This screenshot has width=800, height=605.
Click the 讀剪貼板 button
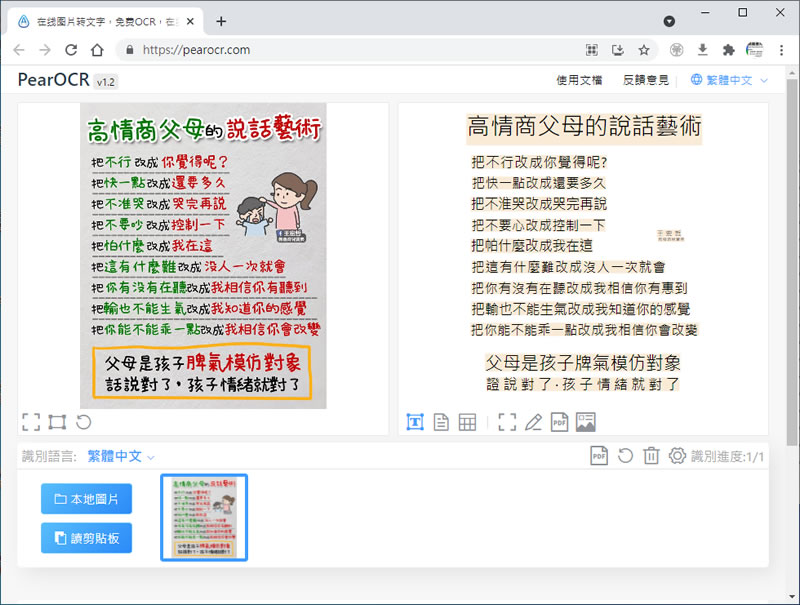(x=86, y=538)
